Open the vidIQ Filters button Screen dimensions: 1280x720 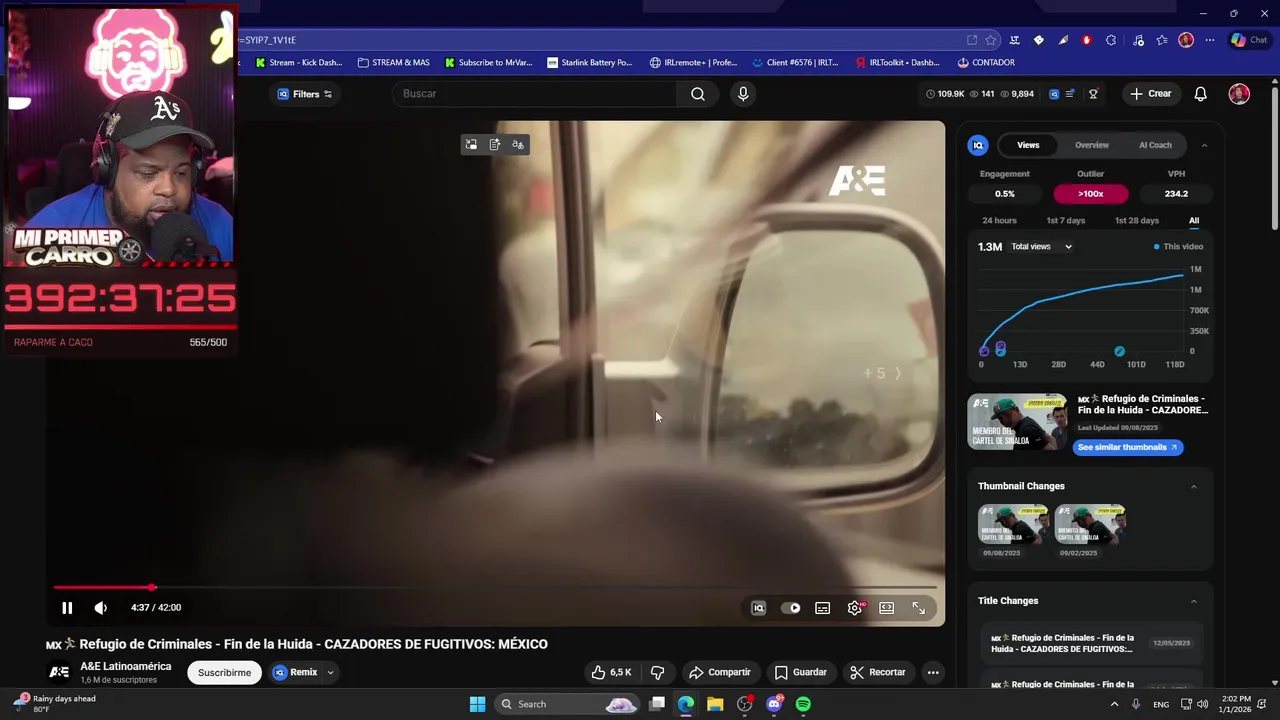tap(305, 94)
